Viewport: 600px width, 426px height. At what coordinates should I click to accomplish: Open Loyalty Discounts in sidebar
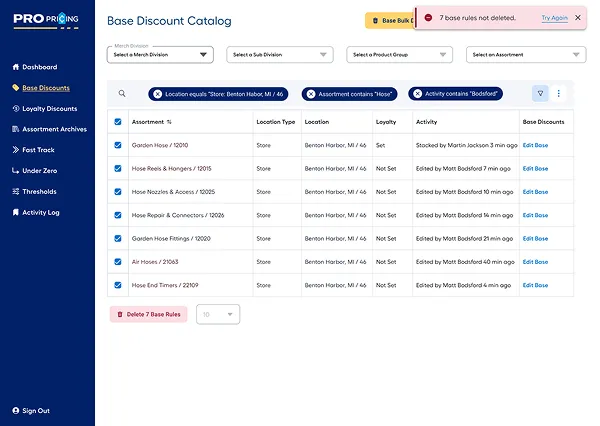click(x=50, y=108)
